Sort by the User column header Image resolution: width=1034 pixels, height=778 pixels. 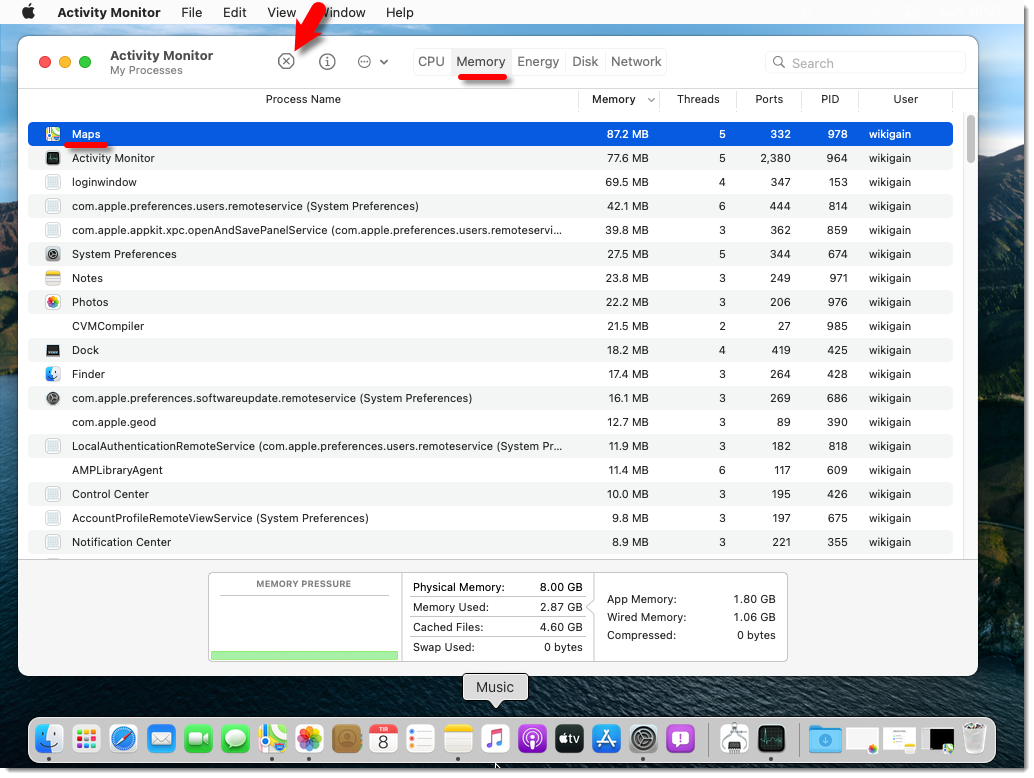[905, 100]
